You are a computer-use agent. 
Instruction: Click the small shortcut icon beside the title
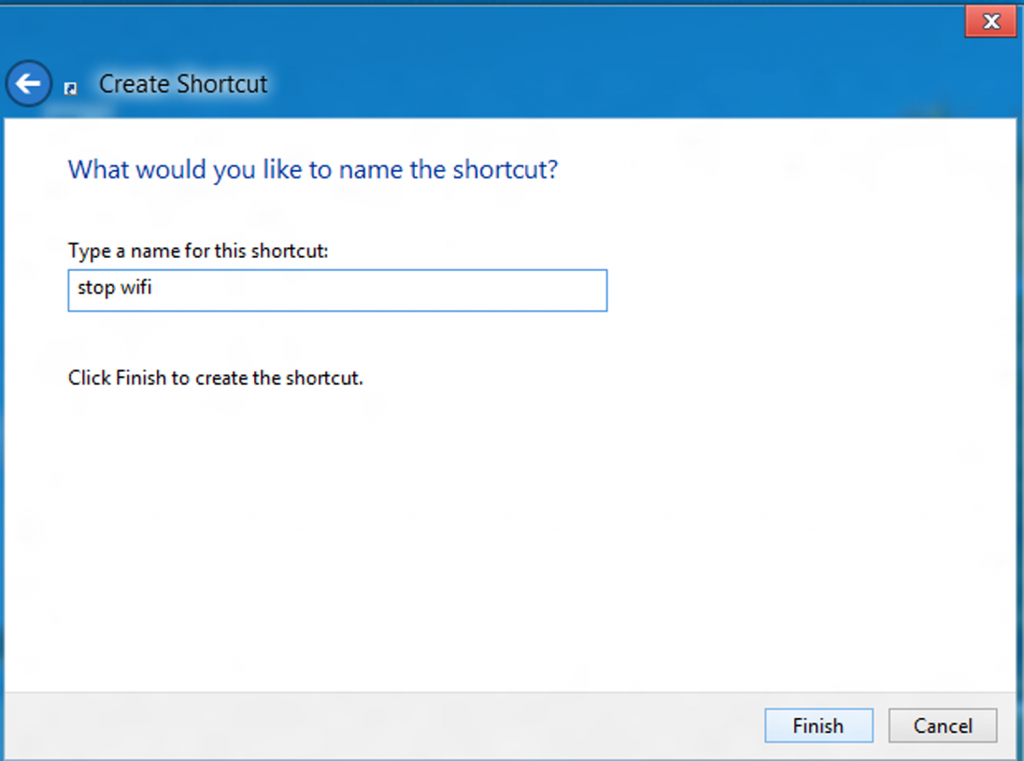70,88
